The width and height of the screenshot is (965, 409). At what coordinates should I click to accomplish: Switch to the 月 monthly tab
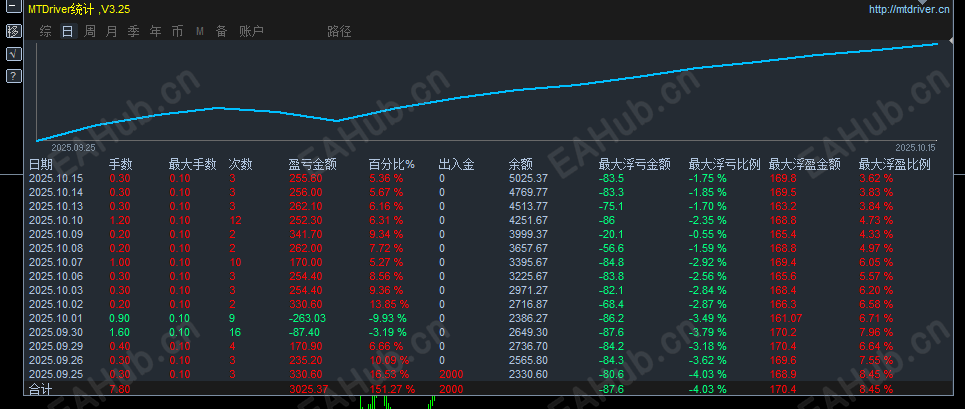(111, 31)
